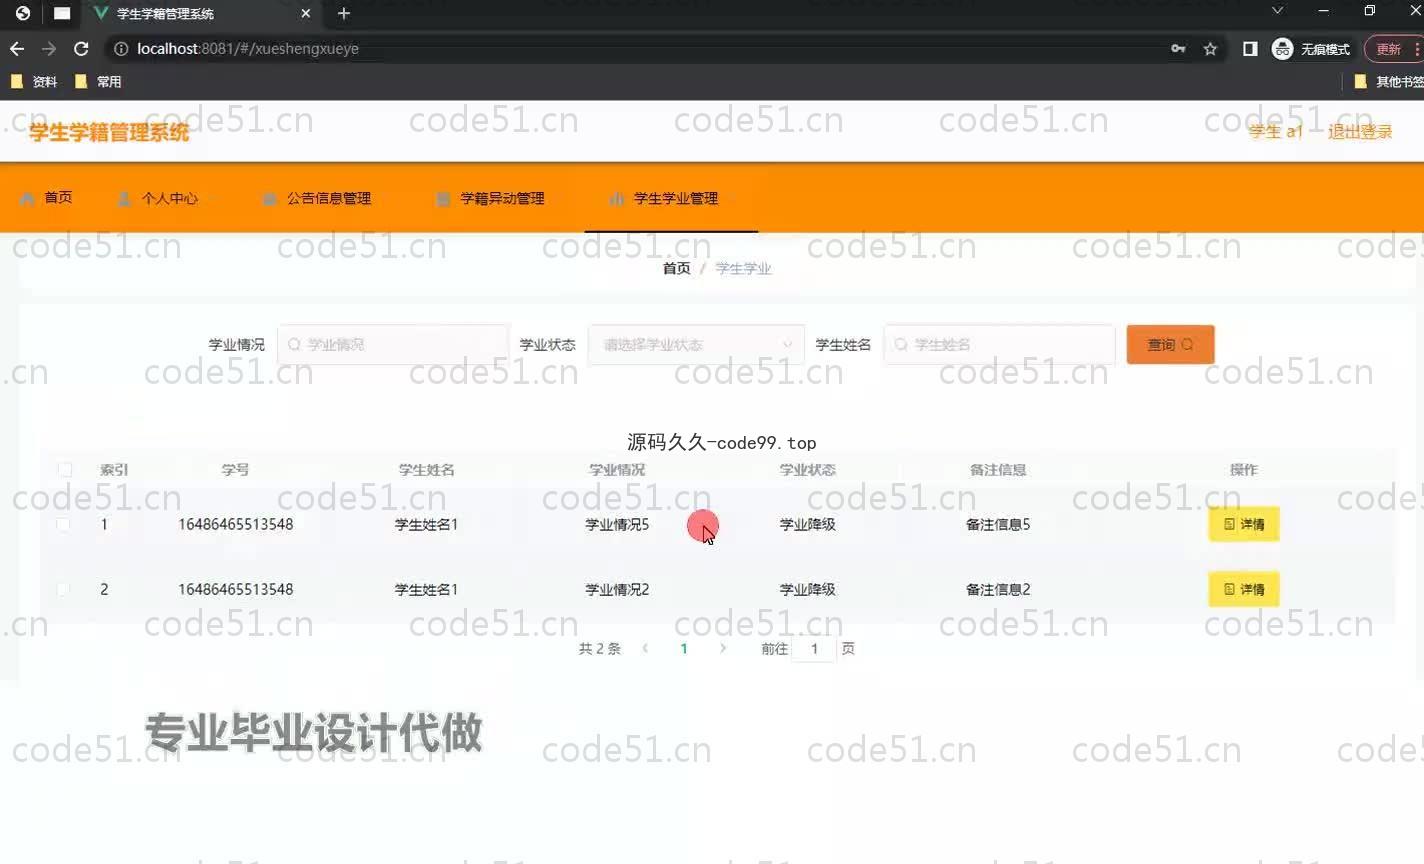Tick the select-all checkbox in table header
This screenshot has height=864, width=1424.
[65, 470]
